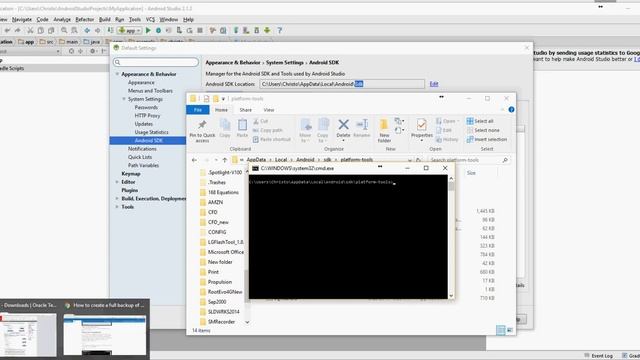Select Keymap in the settings tree
This screenshot has height=360, width=640.
(131, 173)
